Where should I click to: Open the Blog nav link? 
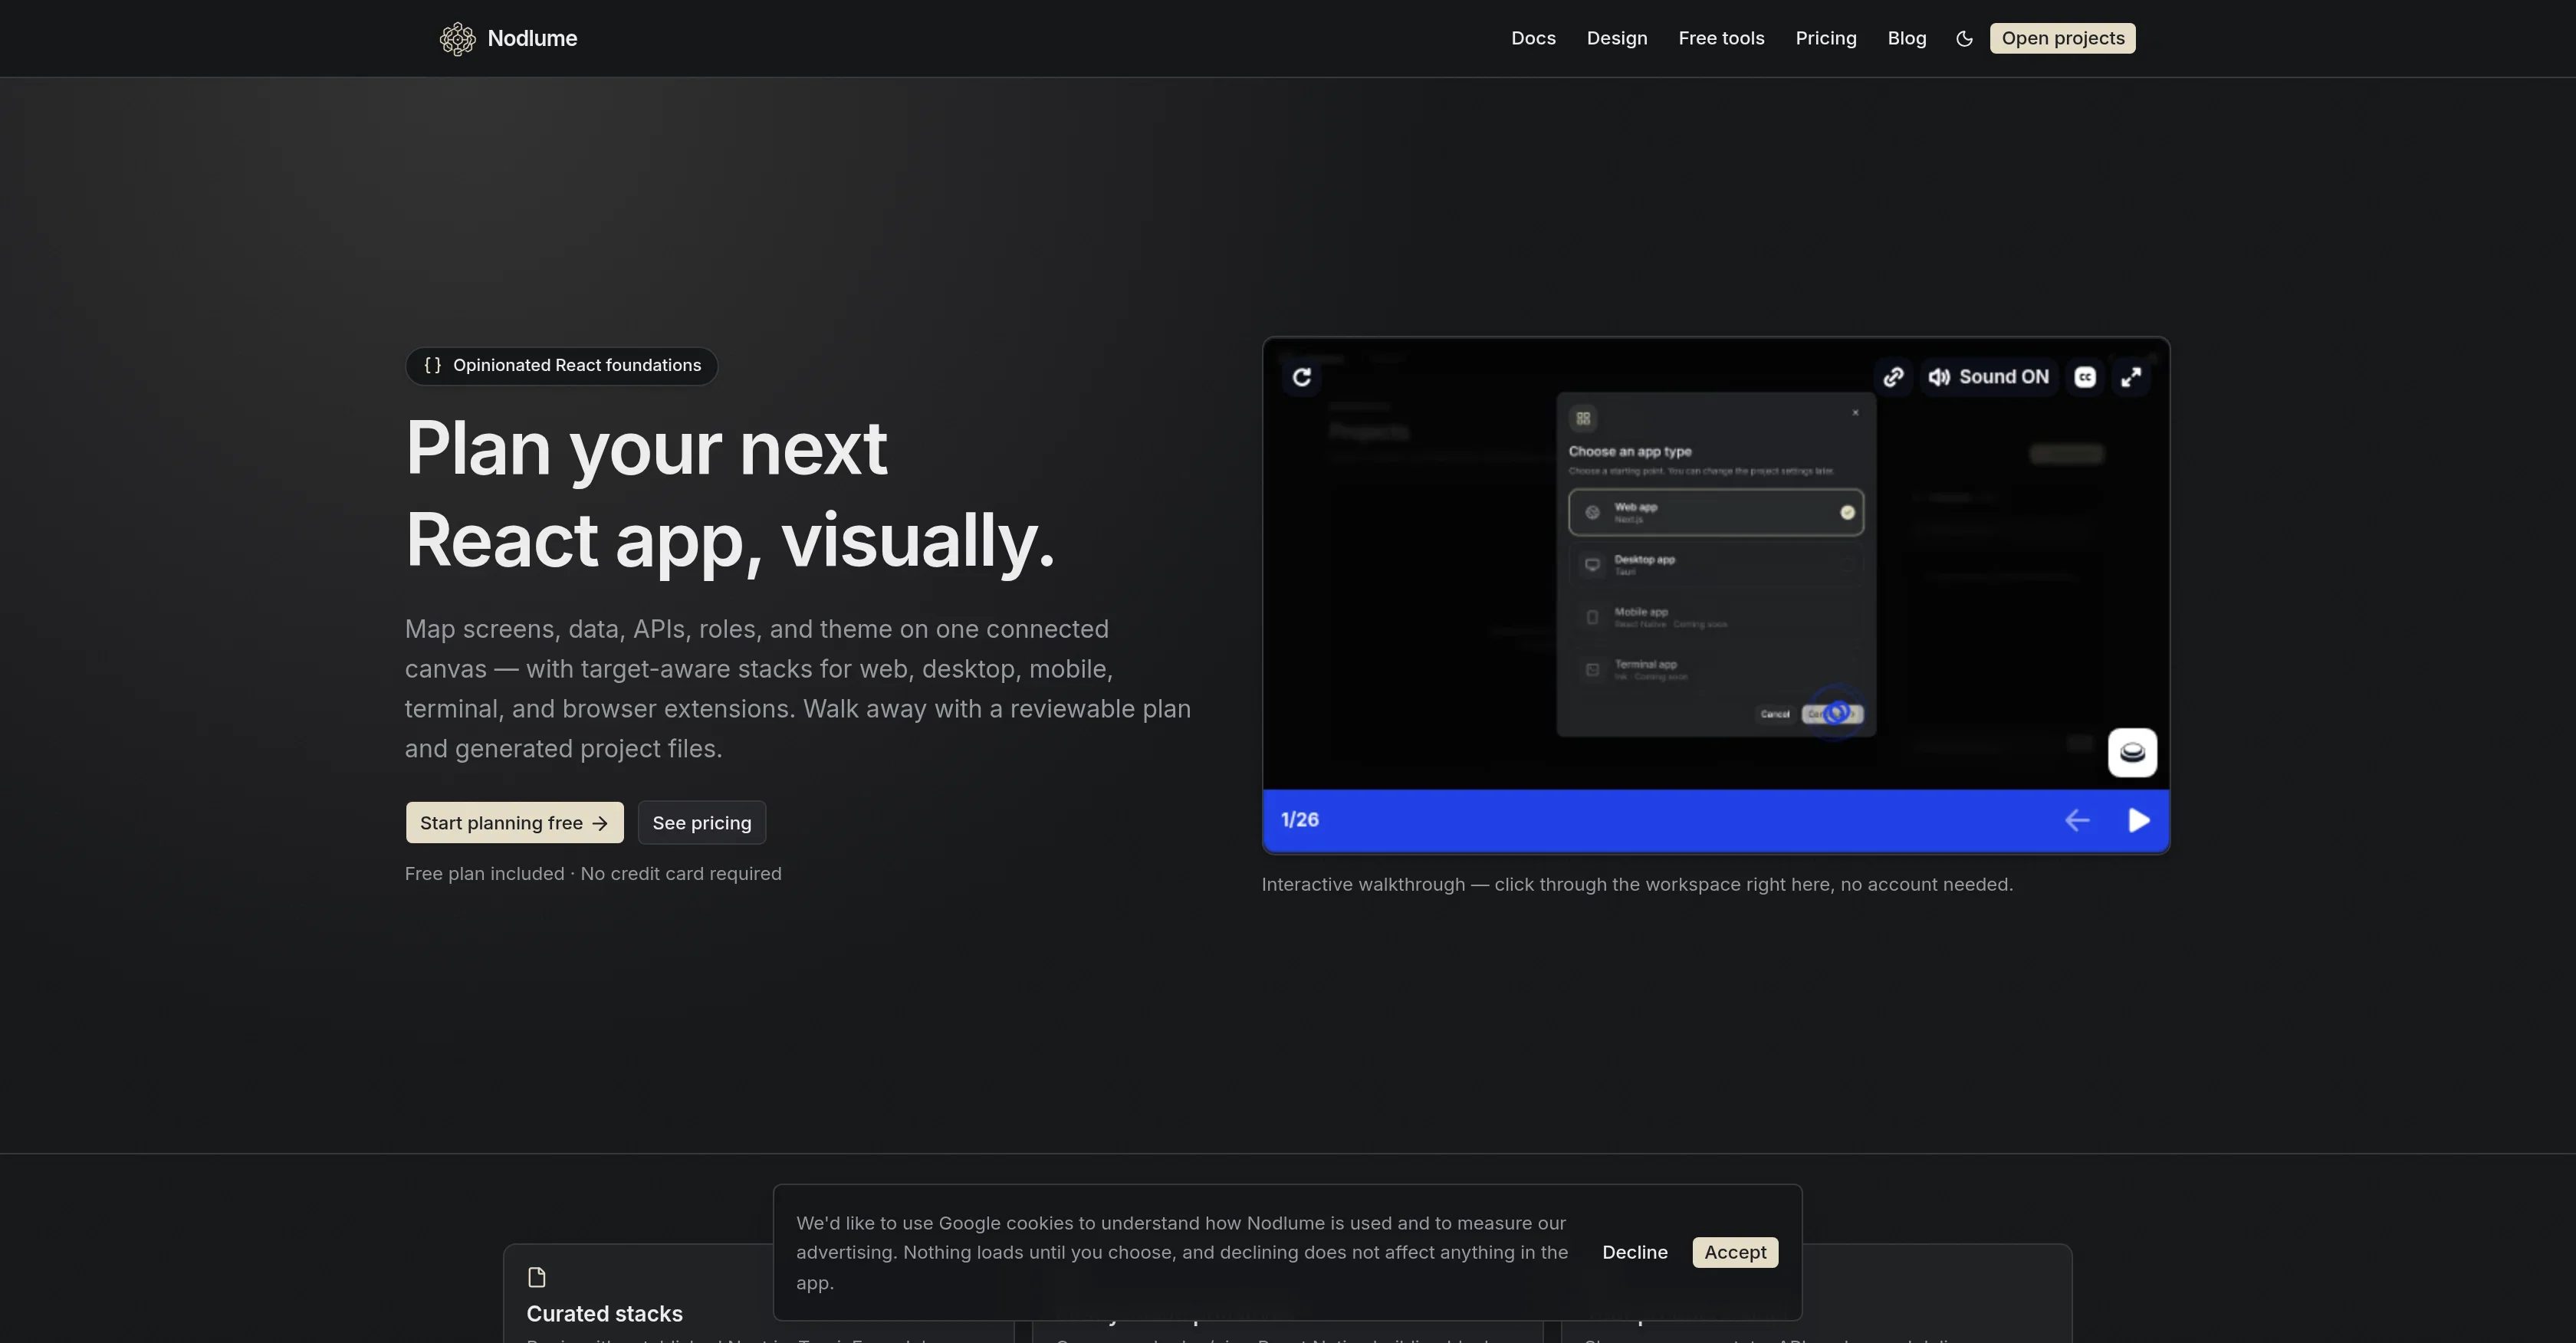(x=1906, y=38)
